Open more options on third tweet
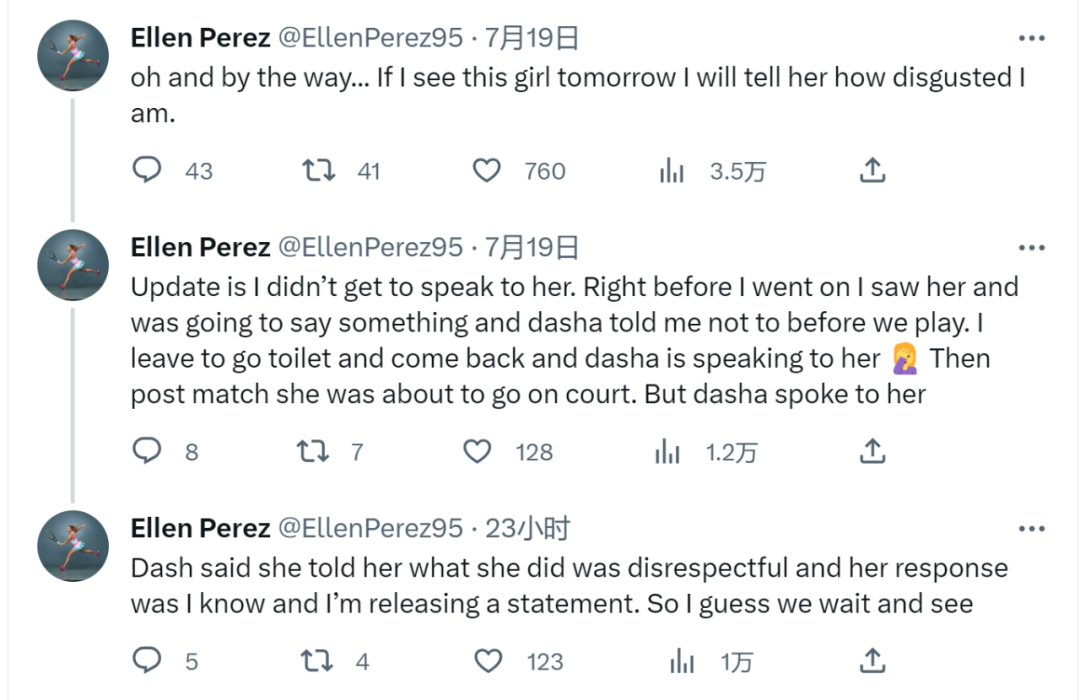Image resolution: width=1080 pixels, height=700 pixels. pyautogui.click(x=1032, y=528)
